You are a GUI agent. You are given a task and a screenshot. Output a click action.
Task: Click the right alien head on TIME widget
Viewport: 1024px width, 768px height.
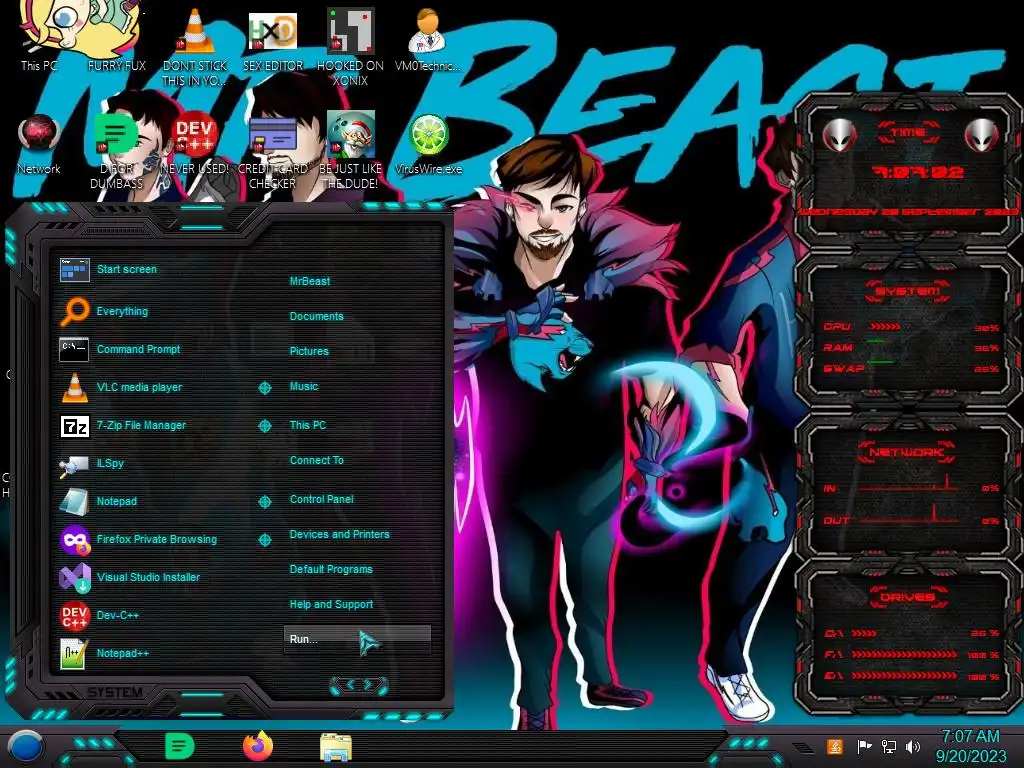tap(981, 135)
